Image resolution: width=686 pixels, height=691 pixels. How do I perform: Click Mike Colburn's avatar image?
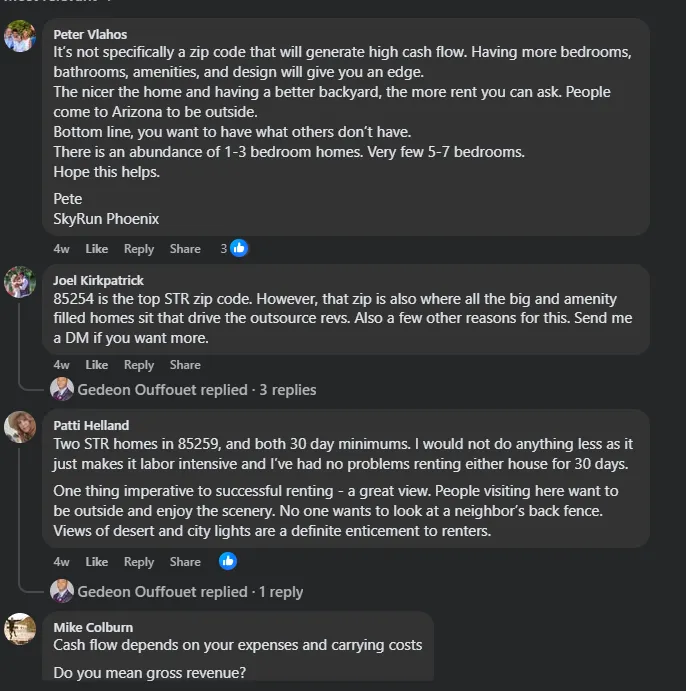point(21,629)
